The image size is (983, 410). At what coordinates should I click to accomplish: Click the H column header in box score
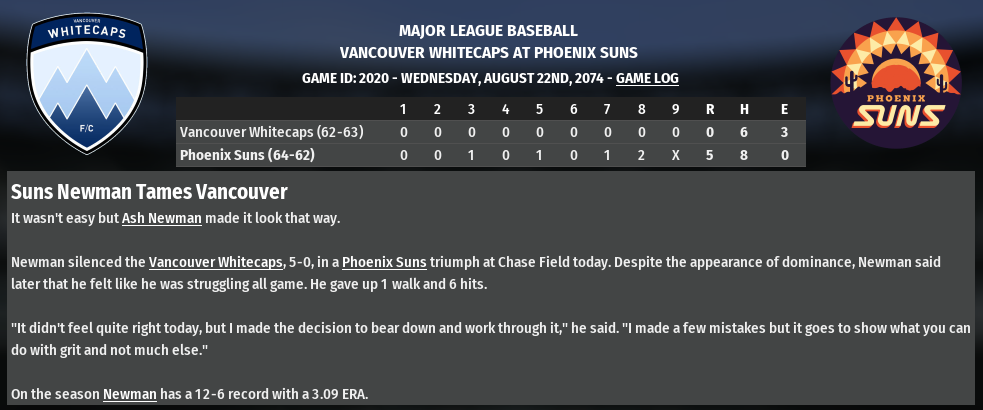[743, 109]
